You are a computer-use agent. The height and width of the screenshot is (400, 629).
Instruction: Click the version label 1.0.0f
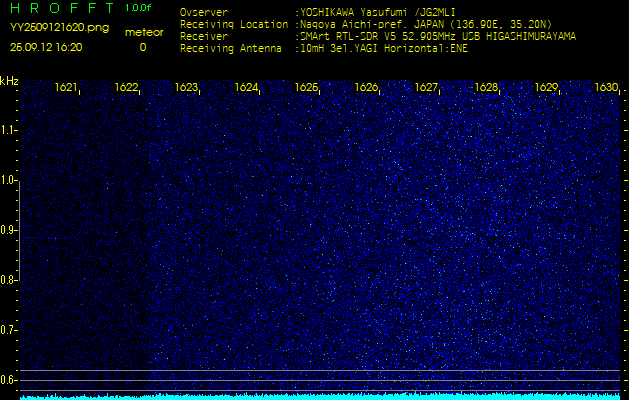coord(138,8)
